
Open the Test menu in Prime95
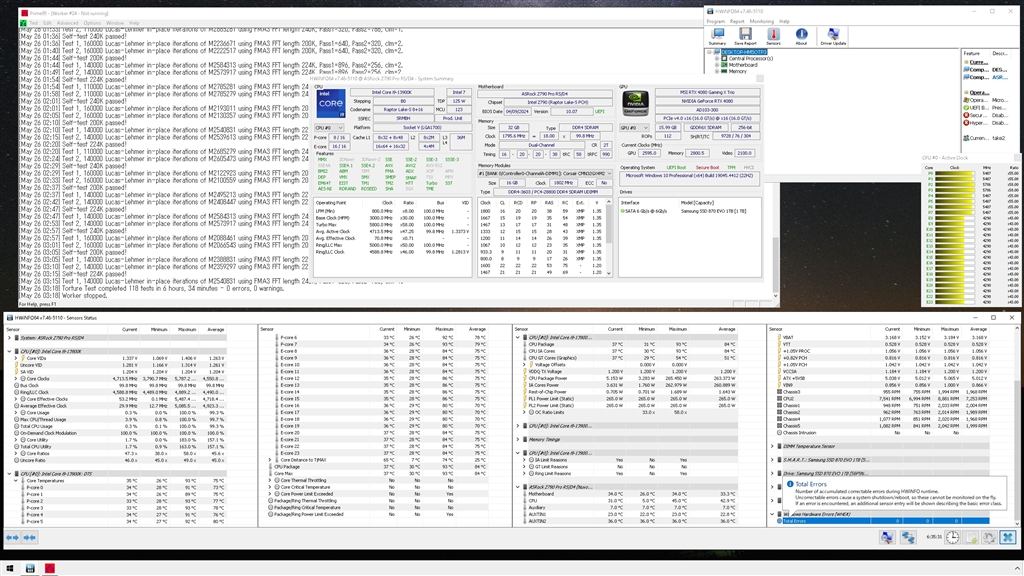pos(33,23)
